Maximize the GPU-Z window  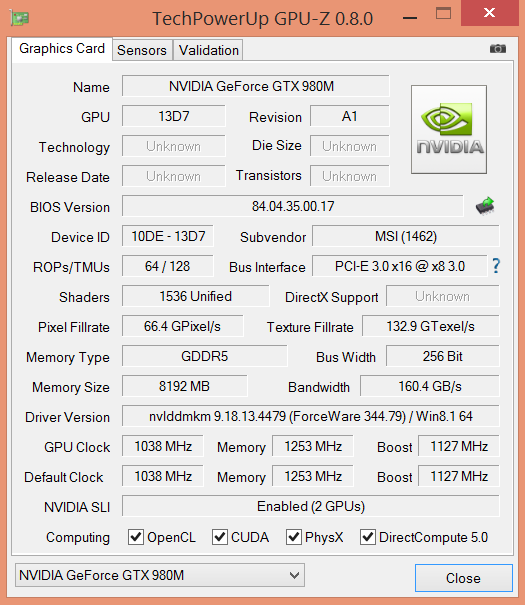443,13
